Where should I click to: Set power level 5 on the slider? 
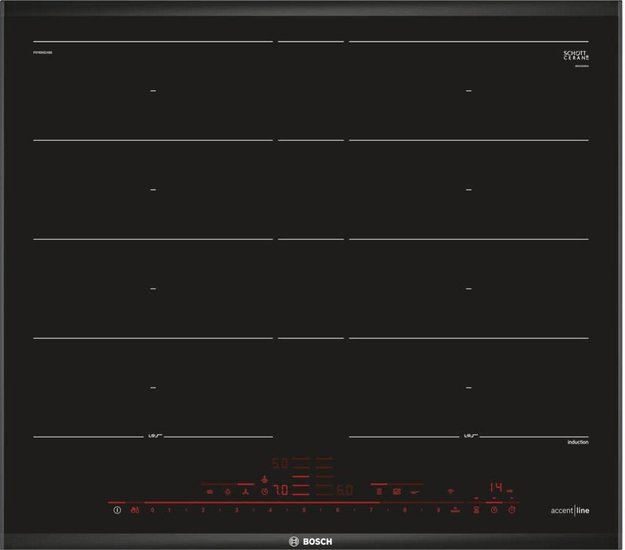(304, 510)
